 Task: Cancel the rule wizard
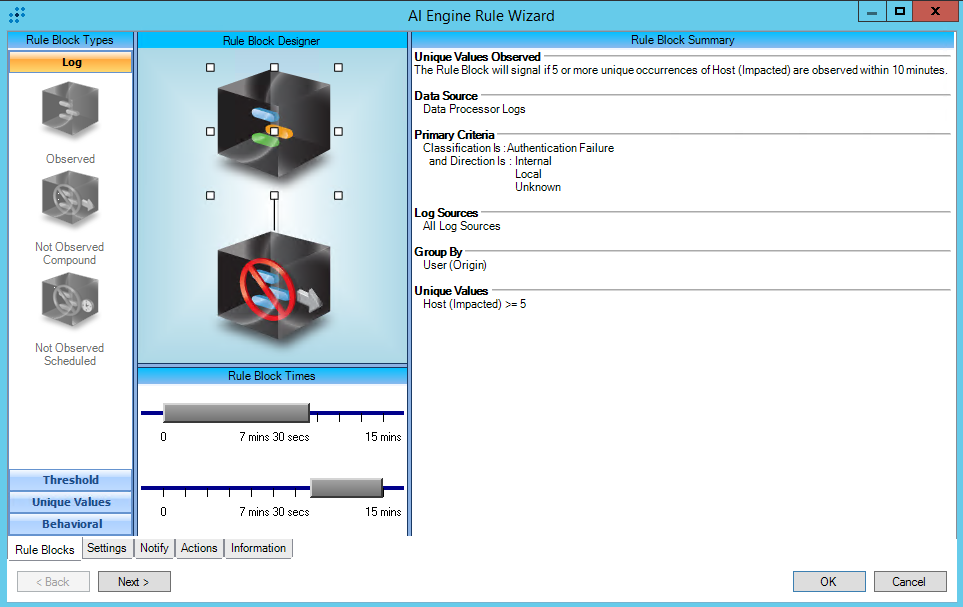point(909,581)
